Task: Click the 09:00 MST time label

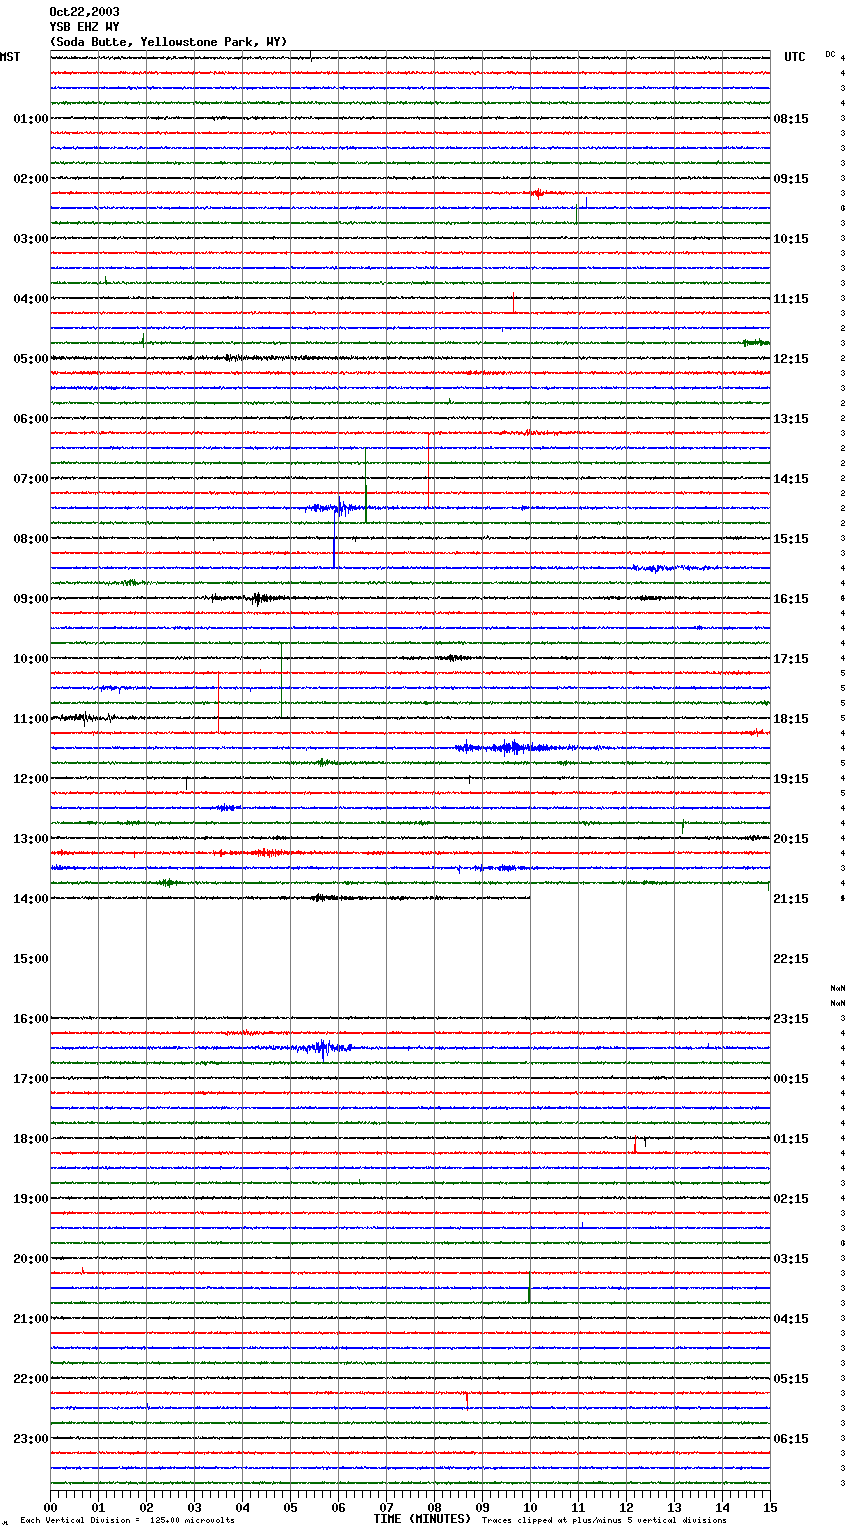Action: coord(31,599)
